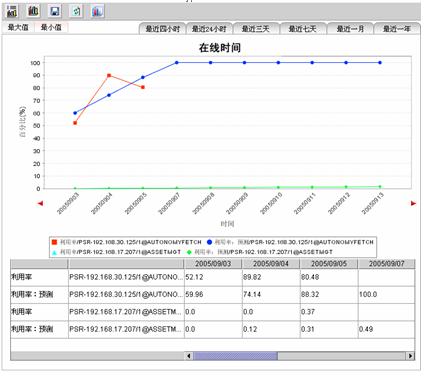The image size is (424, 378).
Task: Open the 最近24小时 tab
Action: click(x=209, y=29)
